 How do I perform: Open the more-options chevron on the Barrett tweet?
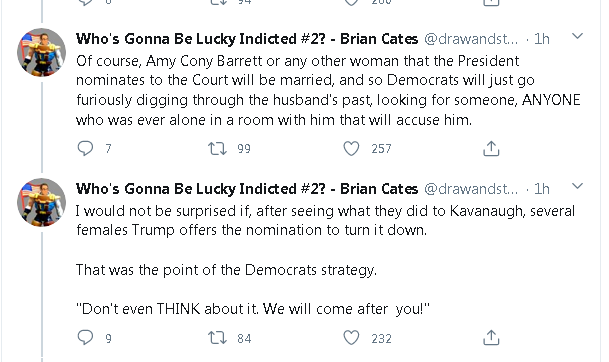pos(578,36)
